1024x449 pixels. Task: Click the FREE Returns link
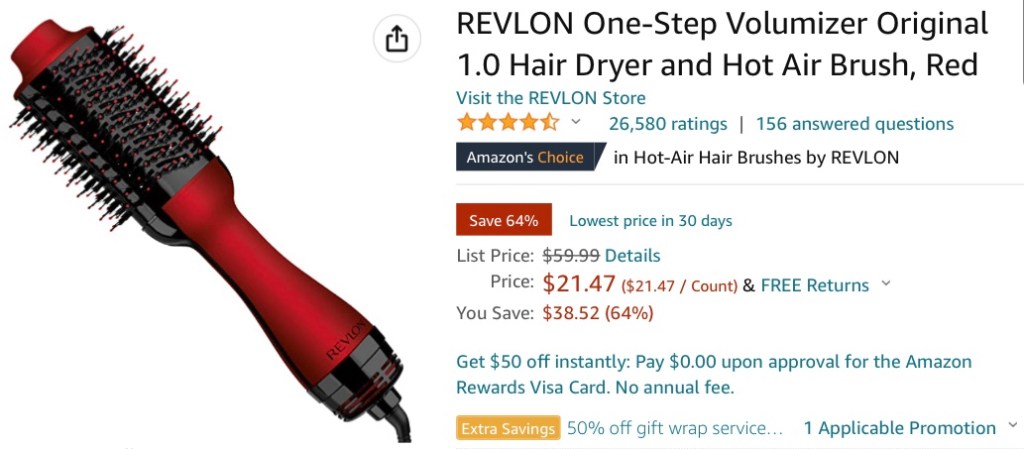pos(815,285)
